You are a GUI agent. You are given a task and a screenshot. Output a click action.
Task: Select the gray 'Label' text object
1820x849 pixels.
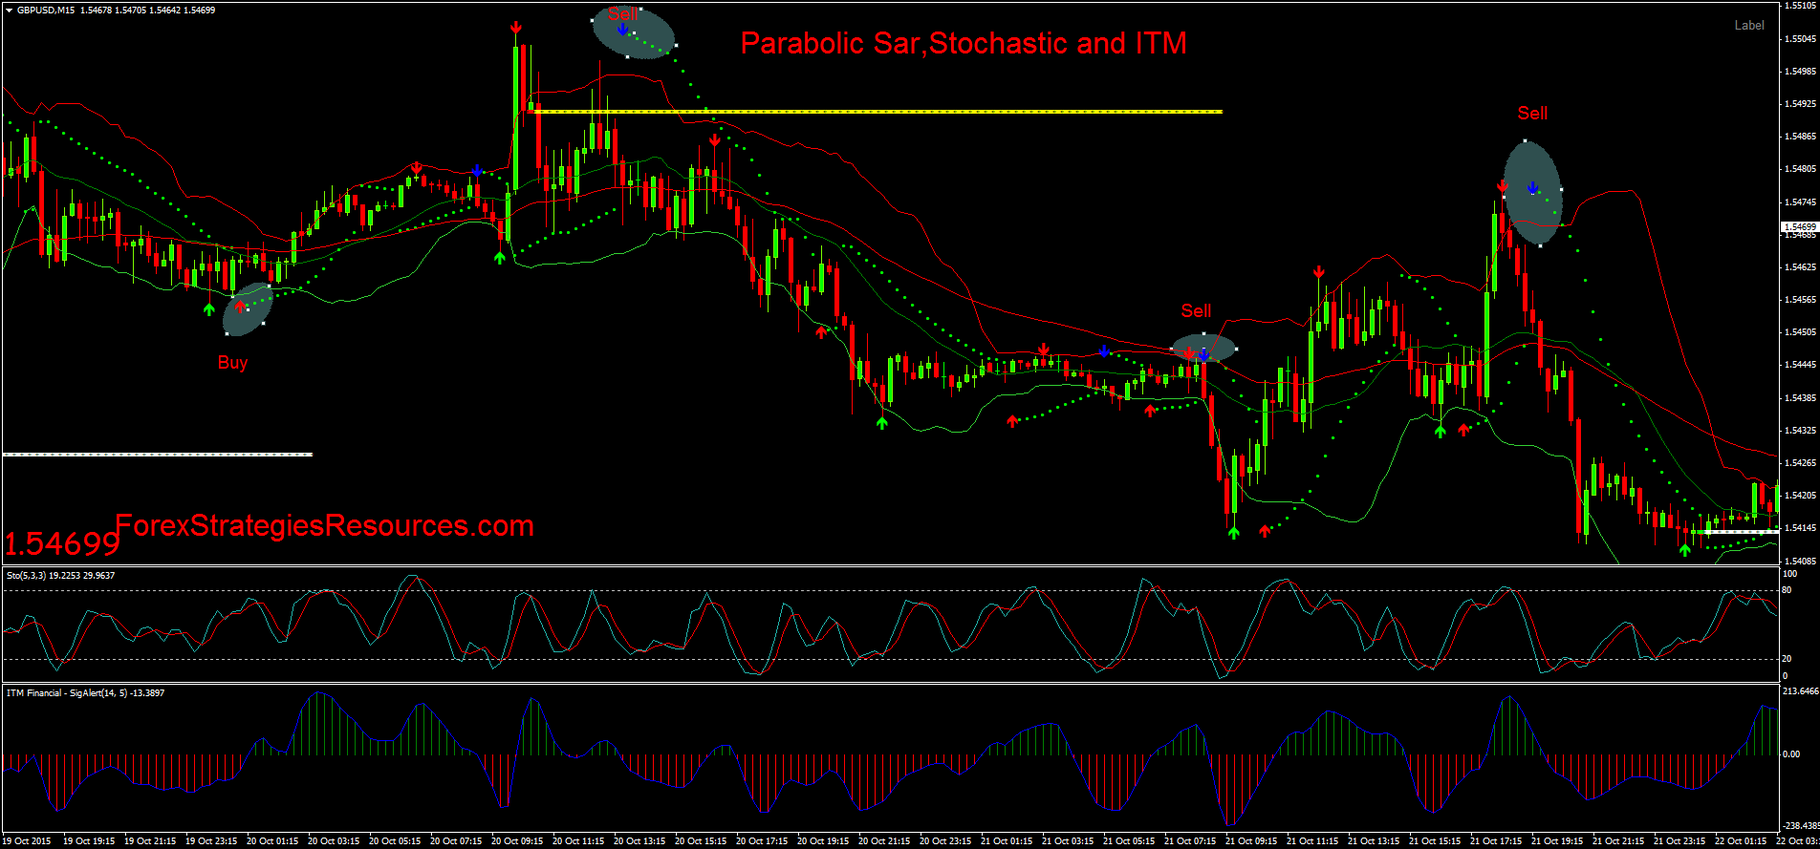1749,25
